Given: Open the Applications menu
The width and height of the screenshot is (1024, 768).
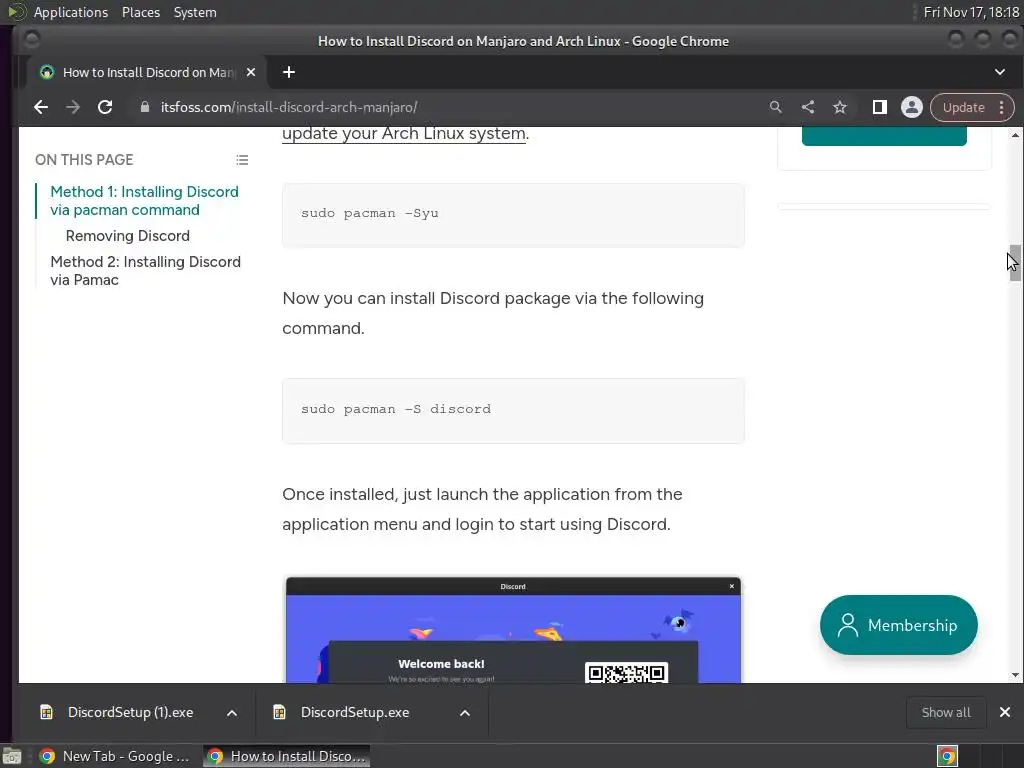Looking at the screenshot, I should 71,12.
